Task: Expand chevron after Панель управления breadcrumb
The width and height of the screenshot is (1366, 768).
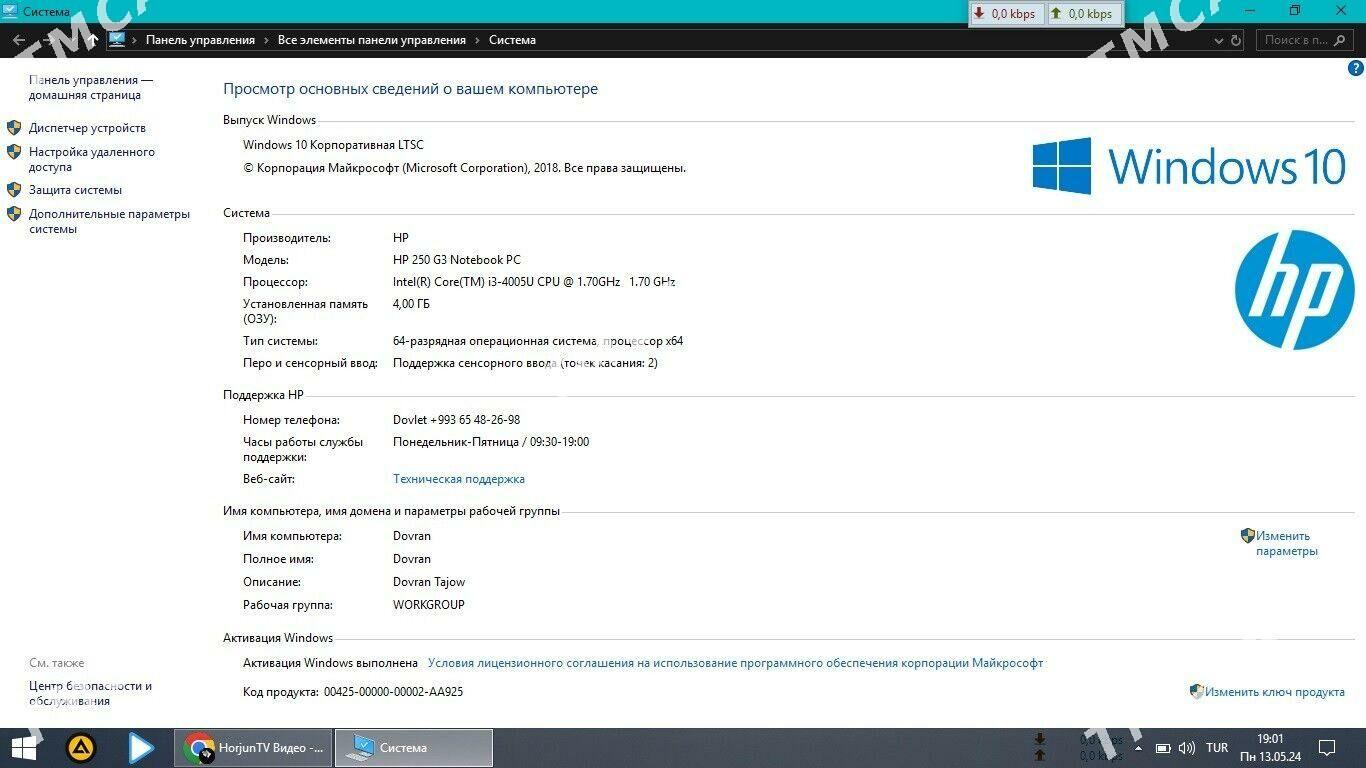Action: pyautogui.click(x=267, y=40)
